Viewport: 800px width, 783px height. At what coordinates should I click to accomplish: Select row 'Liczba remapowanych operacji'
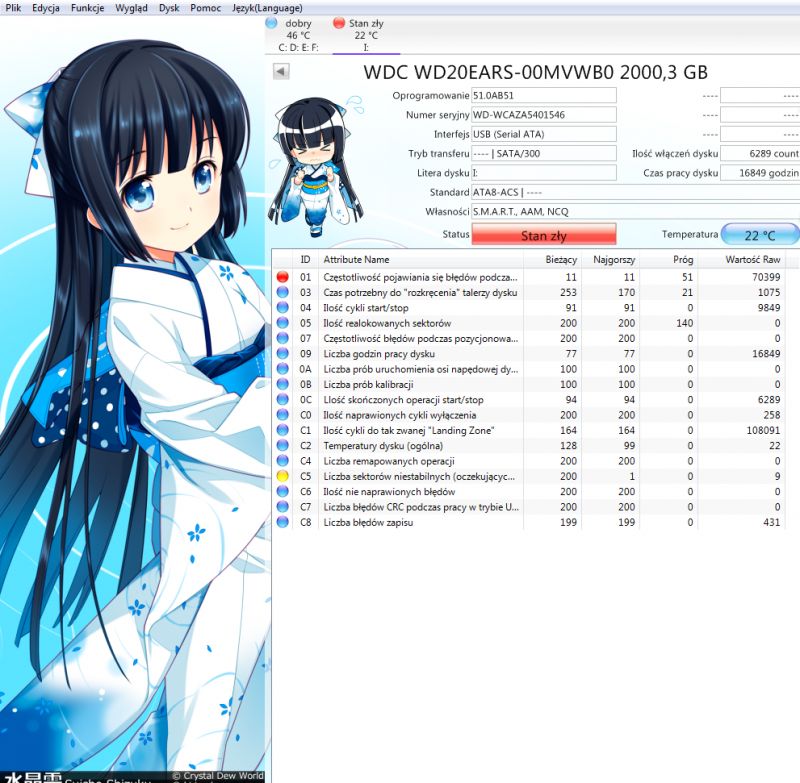(x=528, y=461)
